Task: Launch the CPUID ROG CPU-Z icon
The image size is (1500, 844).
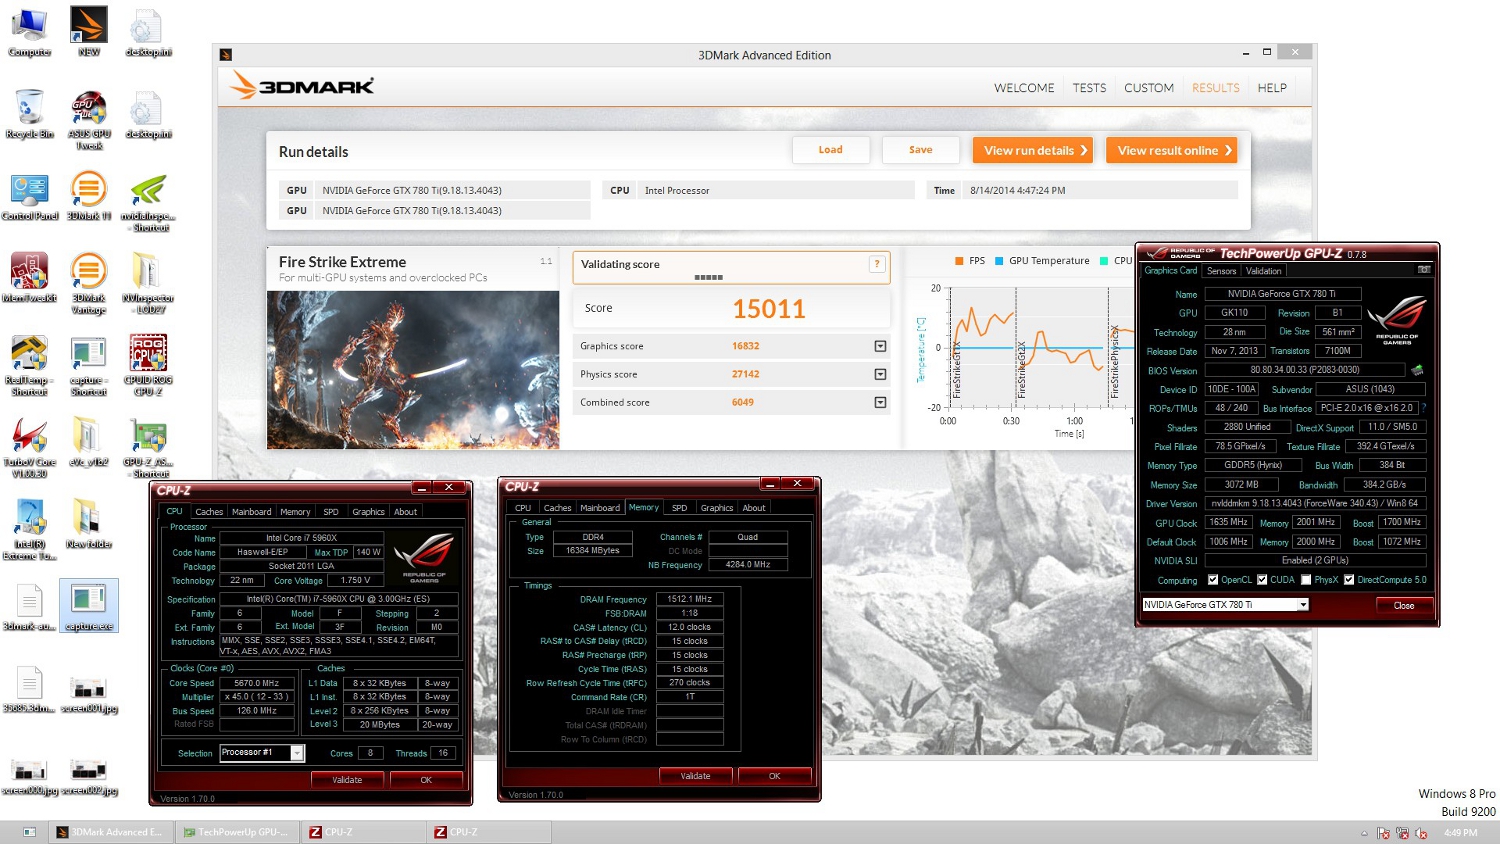Action: [x=148, y=366]
